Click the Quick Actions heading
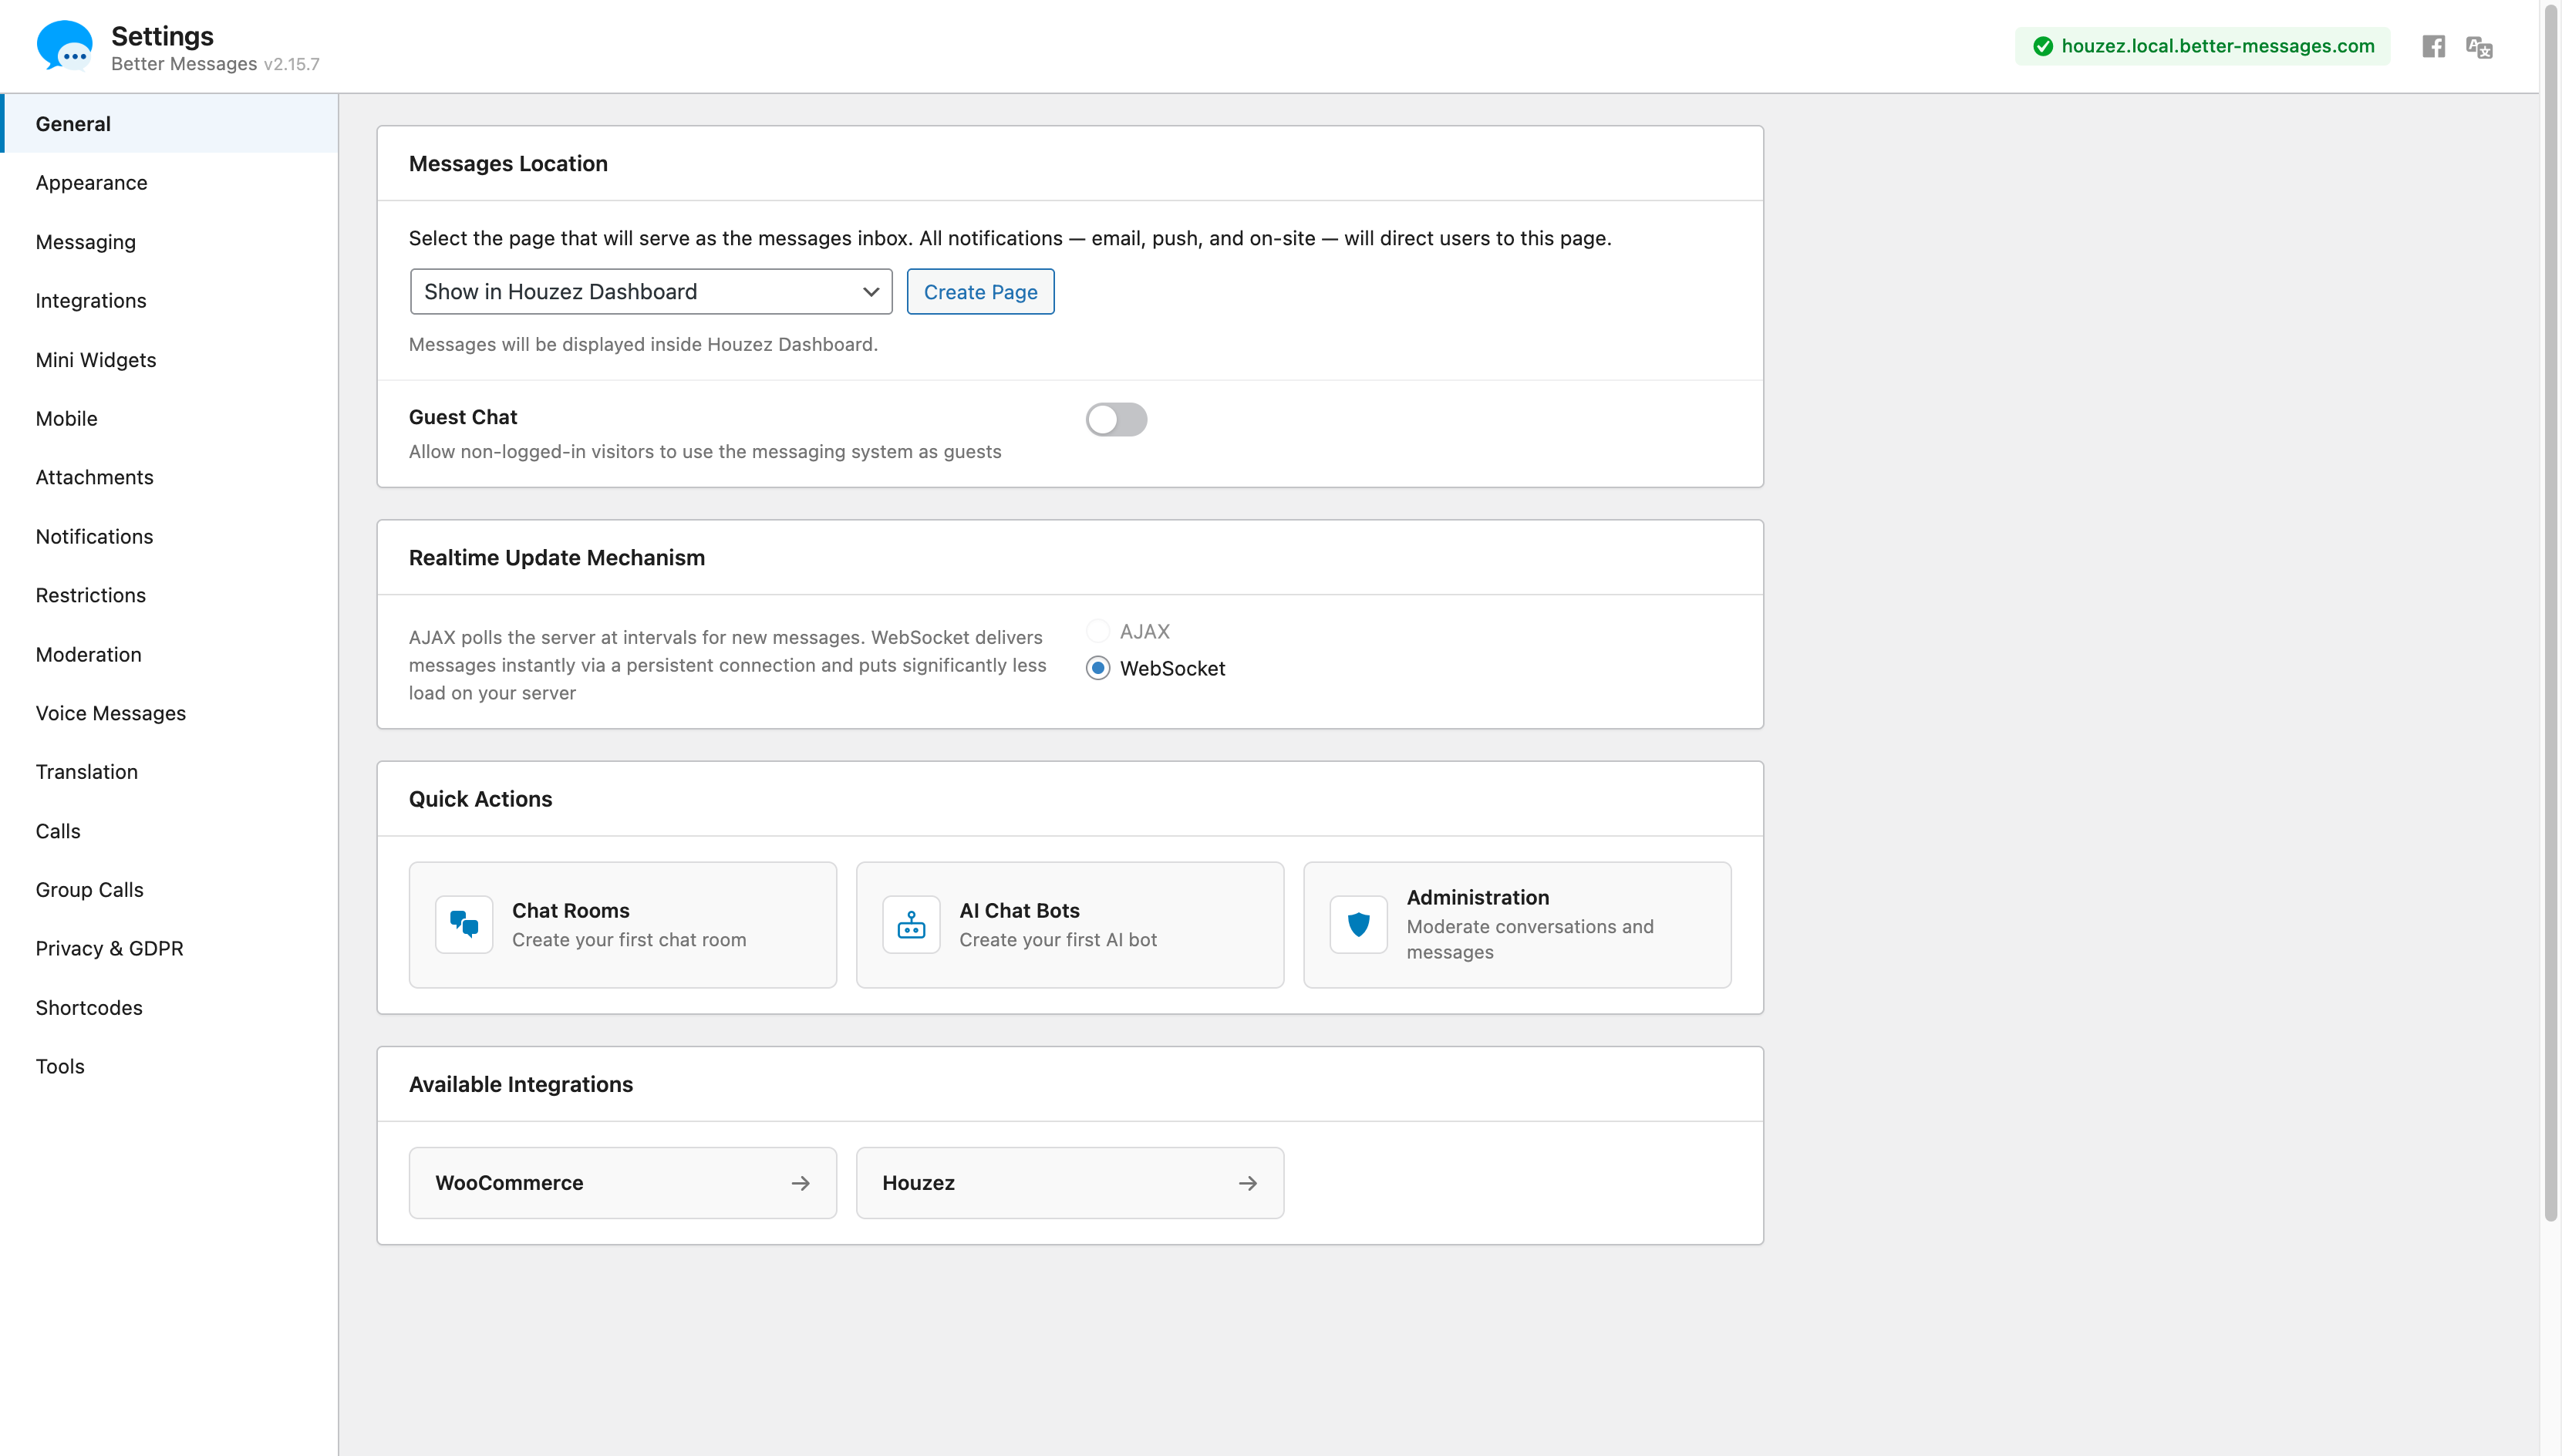 pos(480,798)
